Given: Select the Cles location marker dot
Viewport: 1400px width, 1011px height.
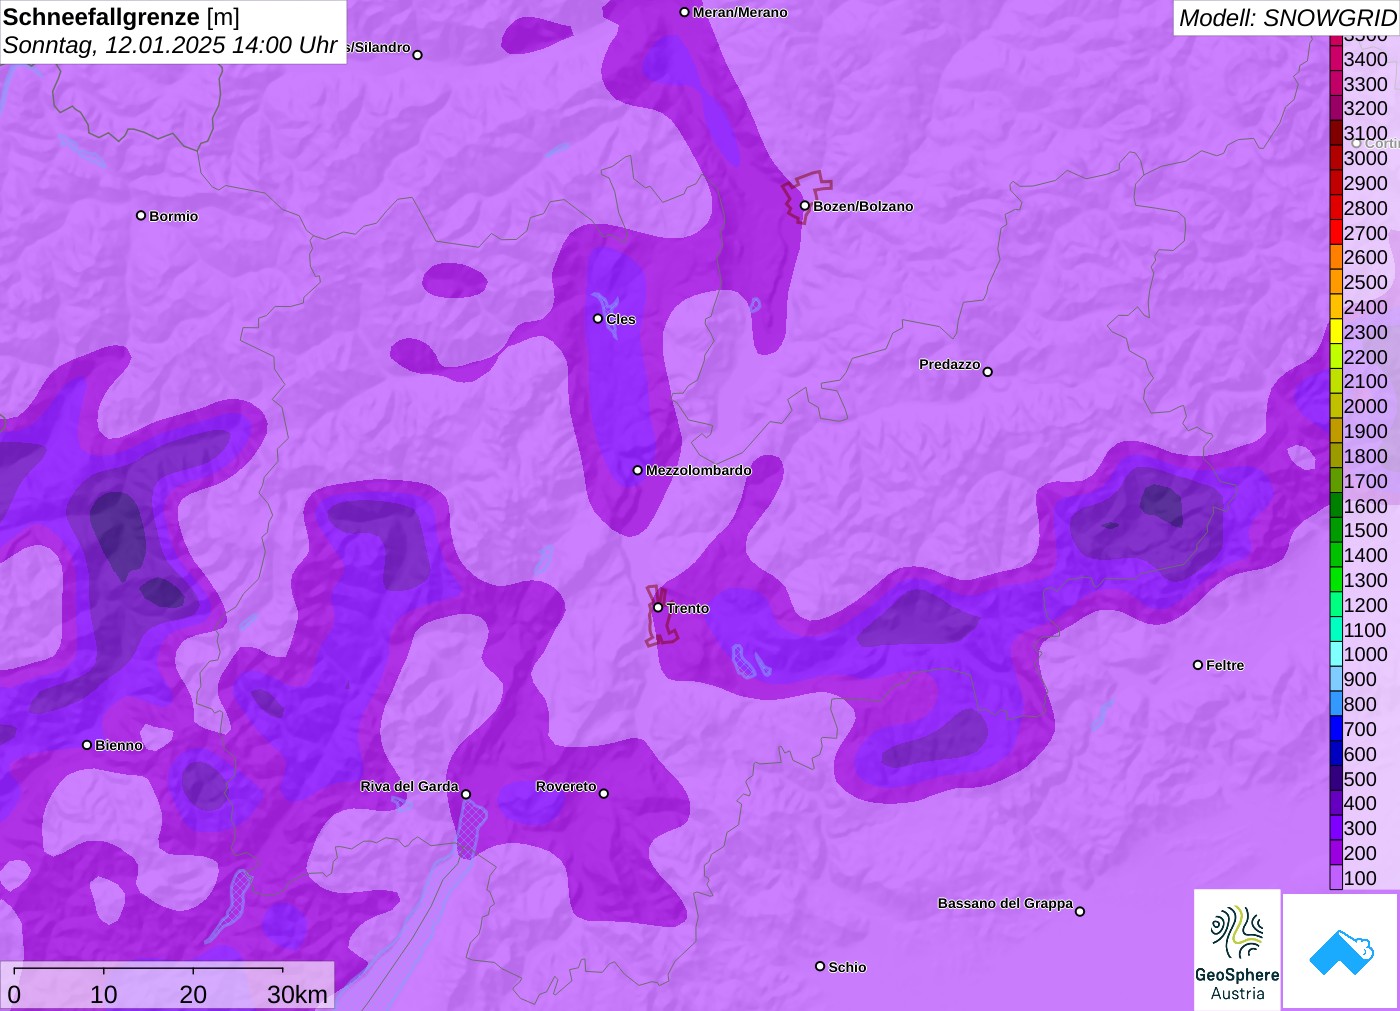Looking at the screenshot, I should coord(598,319).
